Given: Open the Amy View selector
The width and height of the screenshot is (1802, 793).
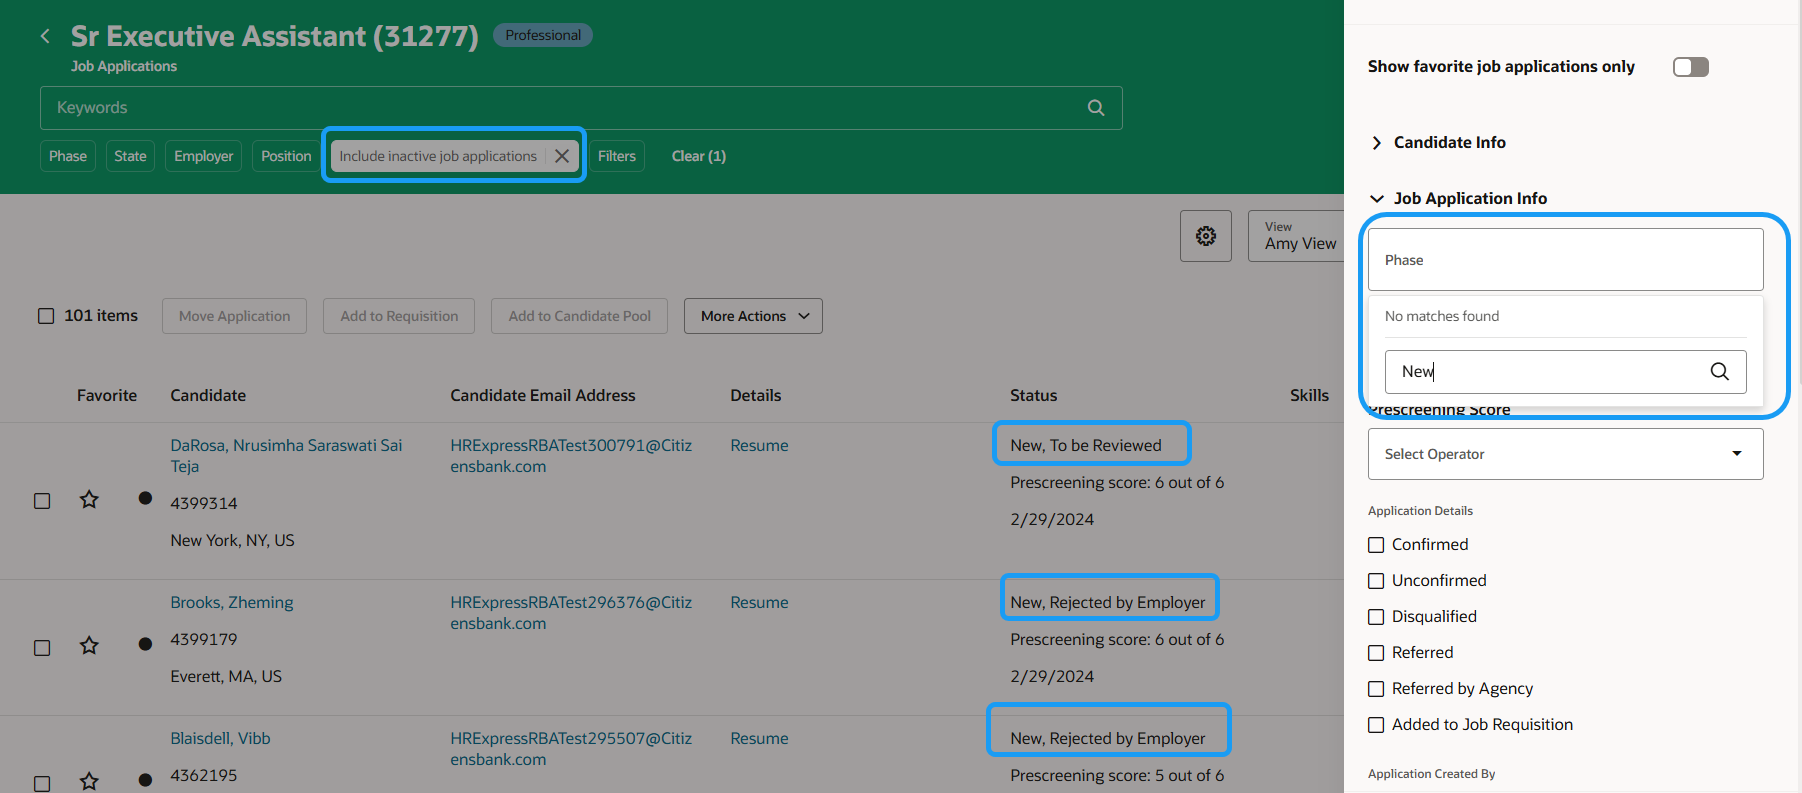Looking at the screenshot, I should tap(1297, 236).
